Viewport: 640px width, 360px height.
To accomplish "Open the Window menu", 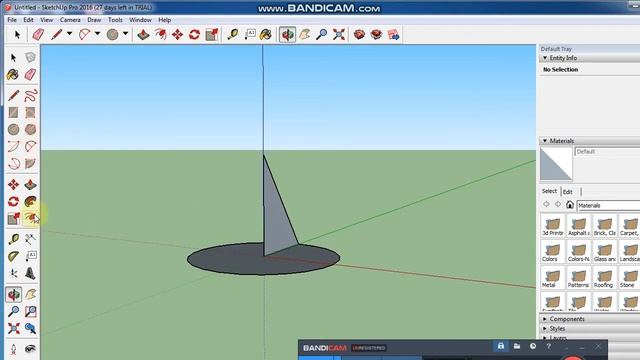I will (x=140, y=20).
